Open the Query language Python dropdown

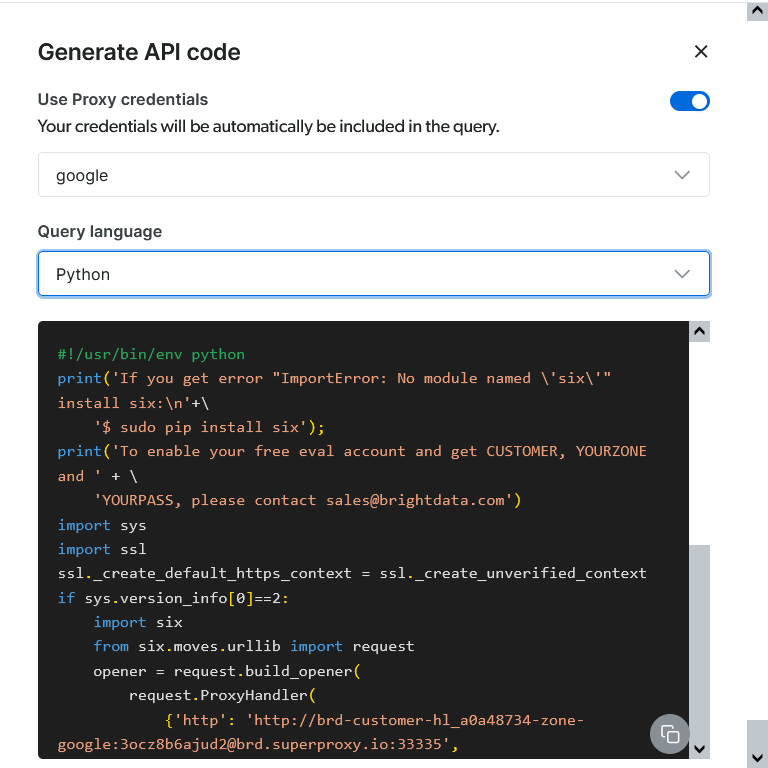374,274
